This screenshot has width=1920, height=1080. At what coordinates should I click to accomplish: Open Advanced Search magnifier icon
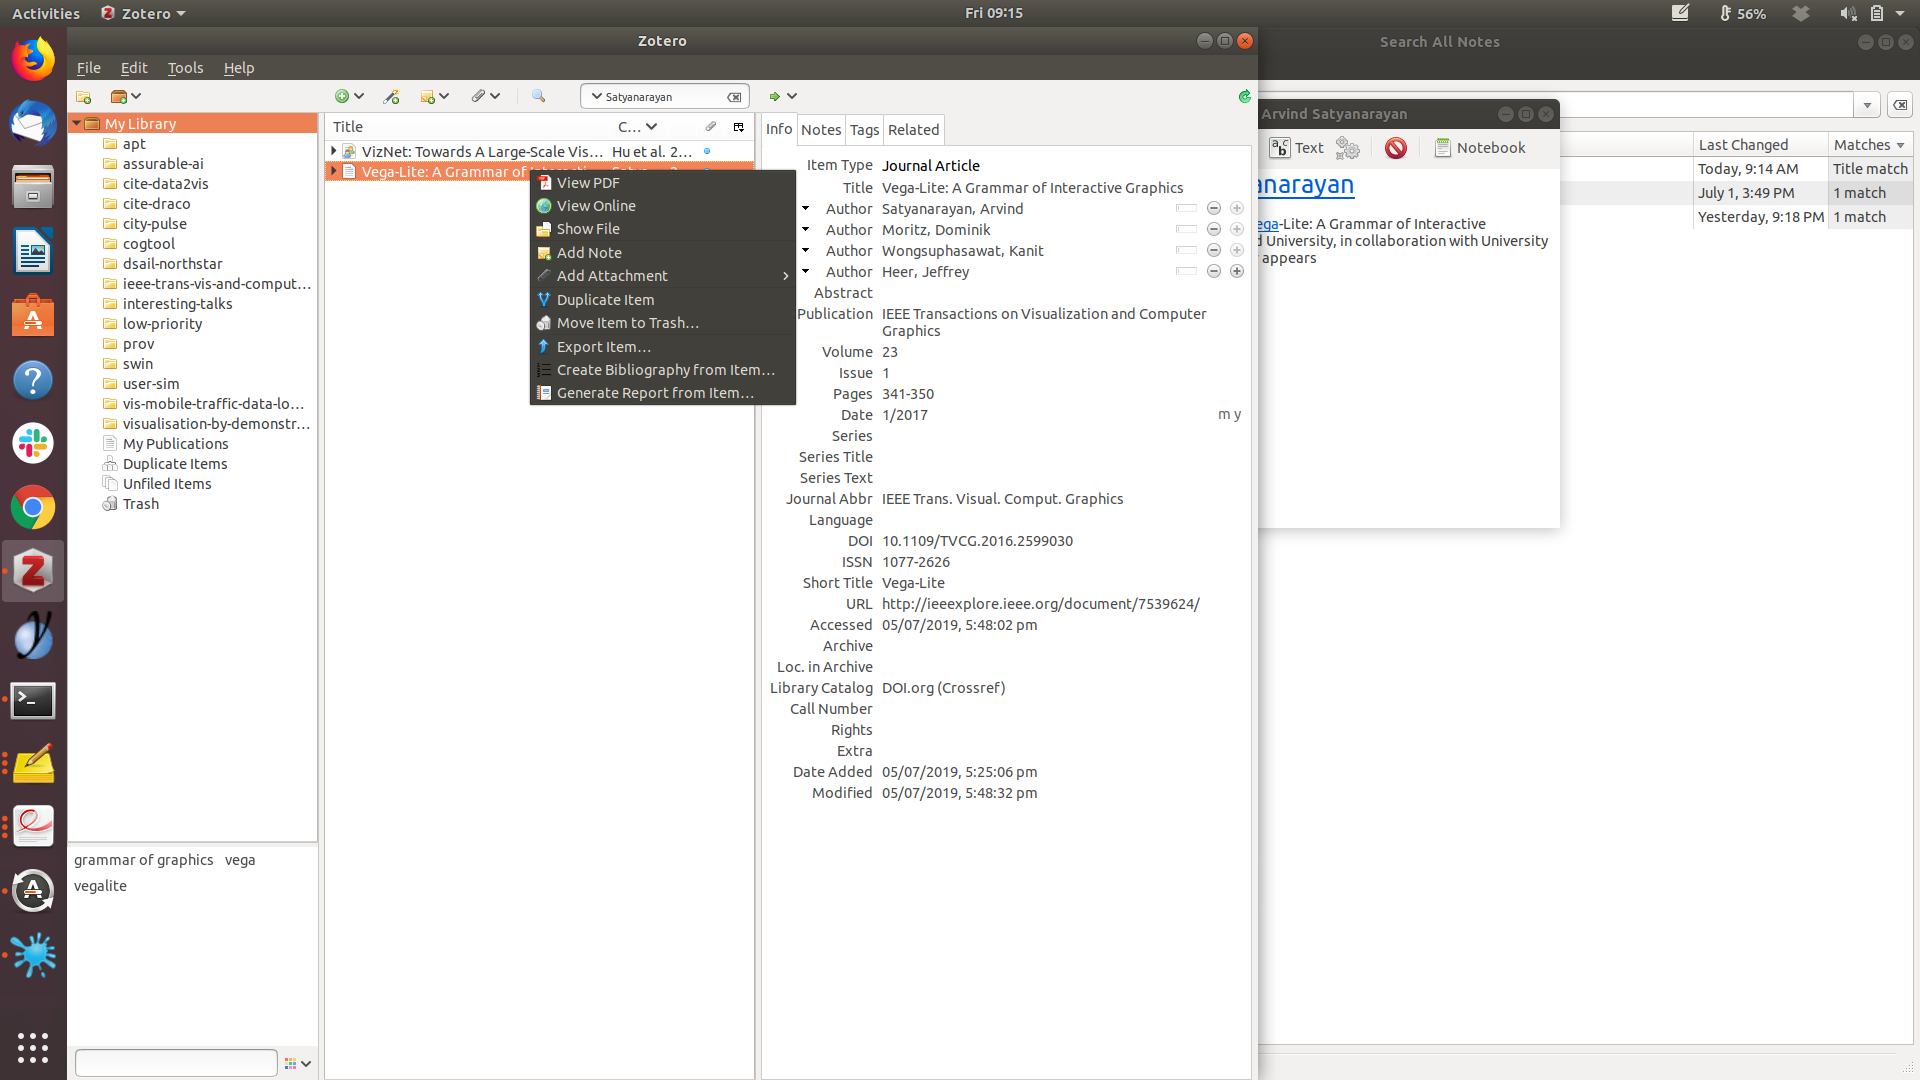[538, 97]
